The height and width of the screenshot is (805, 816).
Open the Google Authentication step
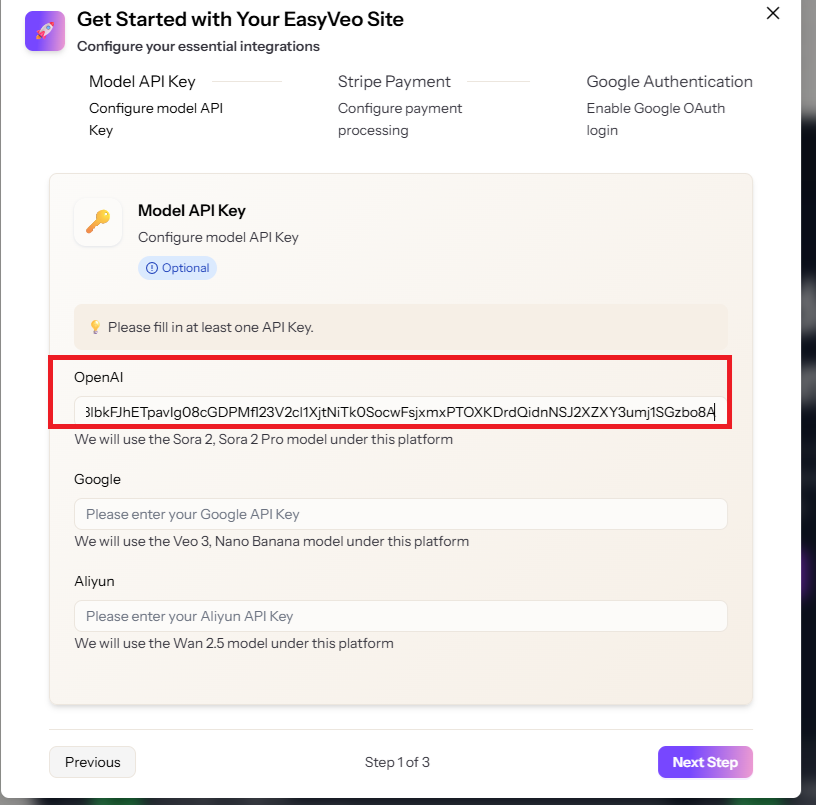(x=669, y=82)
